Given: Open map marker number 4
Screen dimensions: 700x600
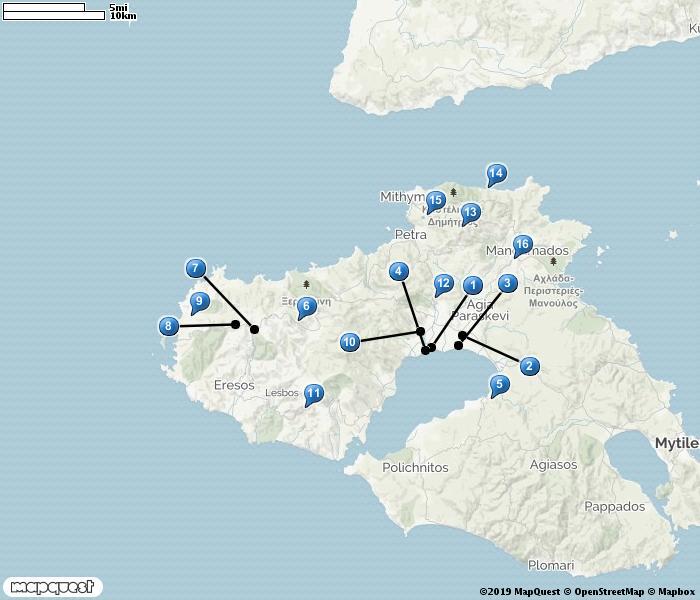Looking at the screenshot, I should click(x=399, y=271).
